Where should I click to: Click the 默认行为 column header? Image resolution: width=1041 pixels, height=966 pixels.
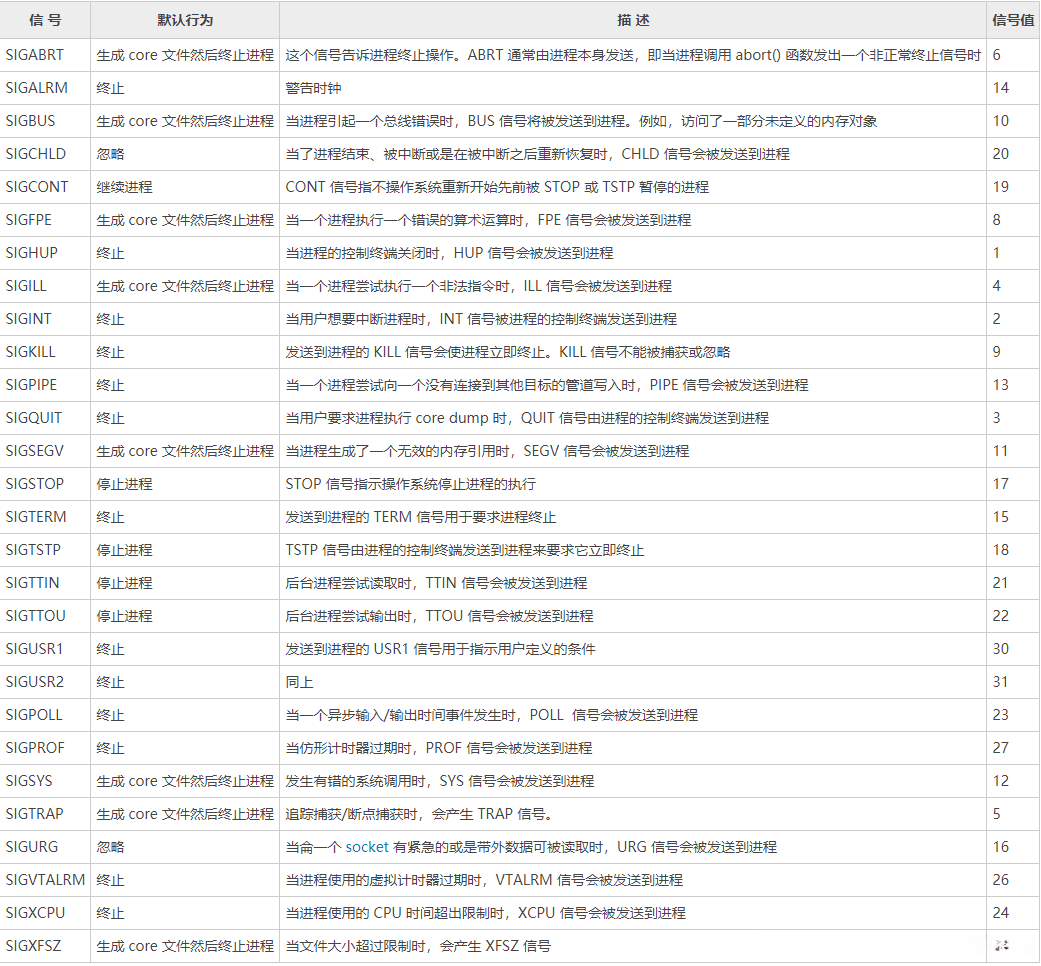(185, 21)
